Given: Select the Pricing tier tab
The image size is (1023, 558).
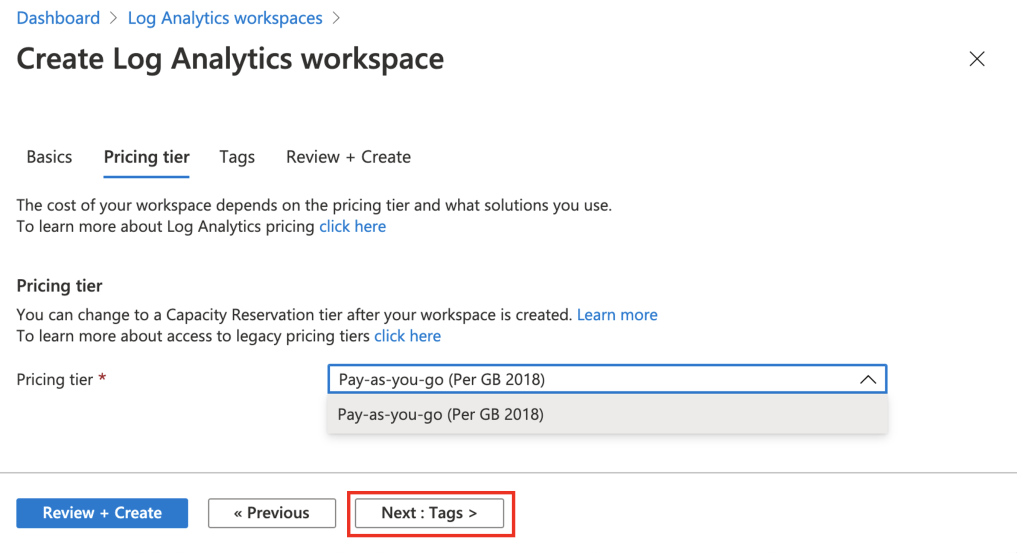Looking at the screenshot, I should [x=146, y=157].
